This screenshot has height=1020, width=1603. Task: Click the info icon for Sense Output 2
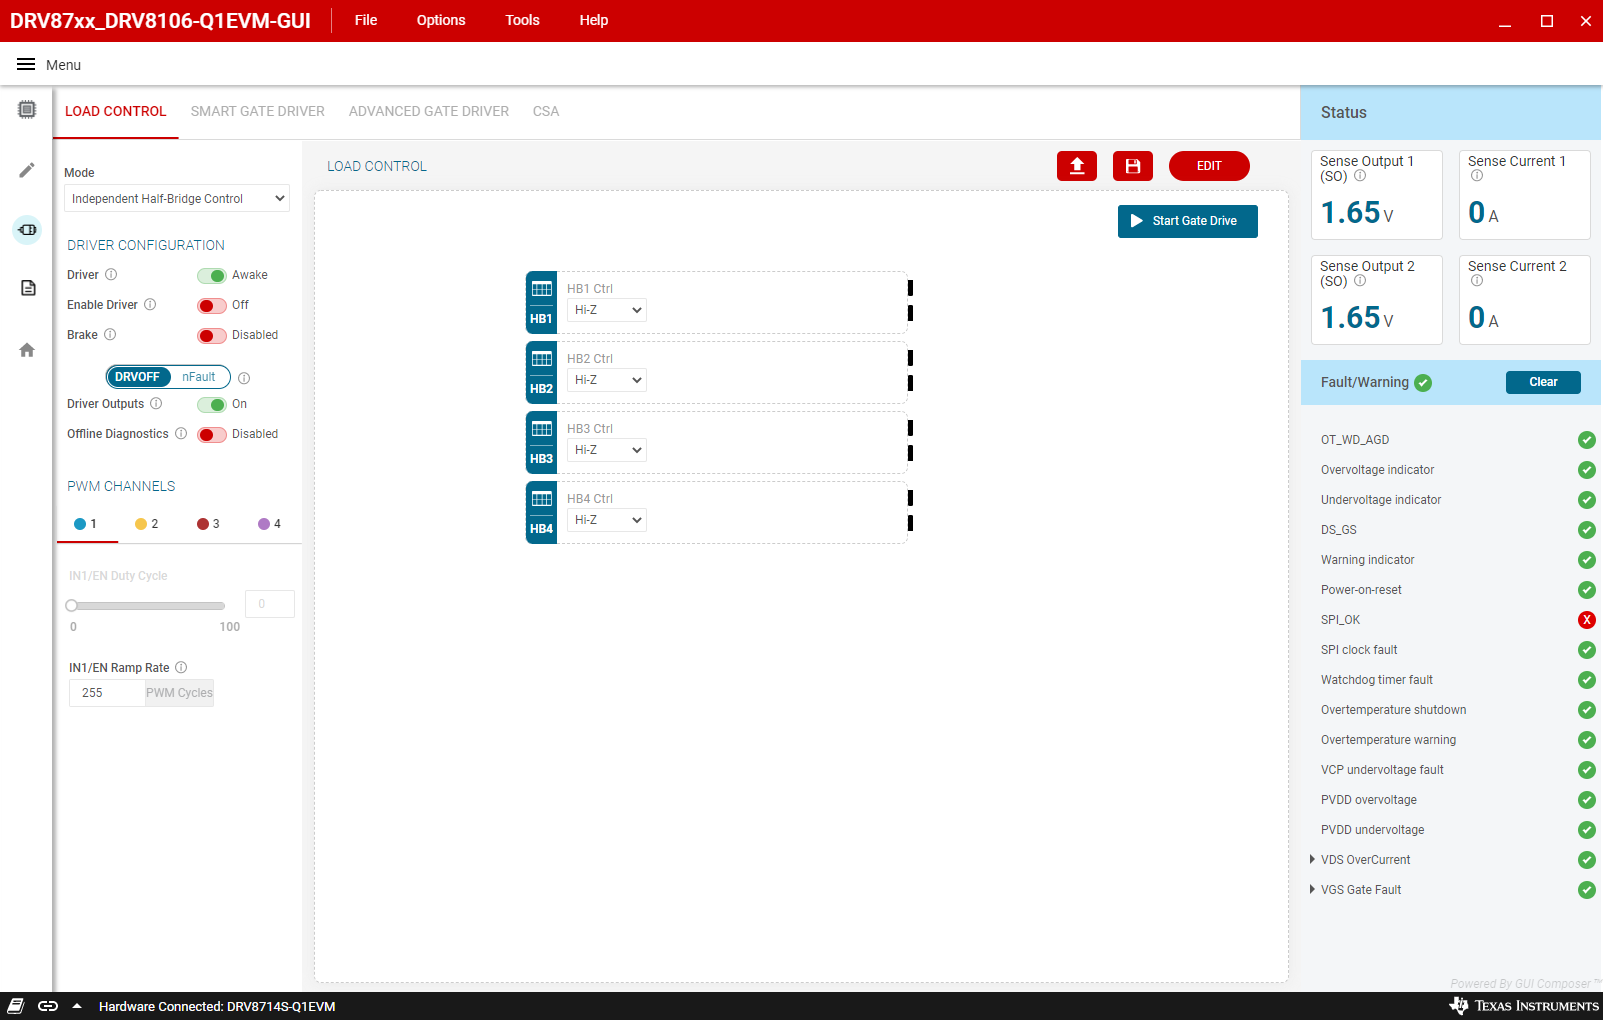pos(1360,281)
